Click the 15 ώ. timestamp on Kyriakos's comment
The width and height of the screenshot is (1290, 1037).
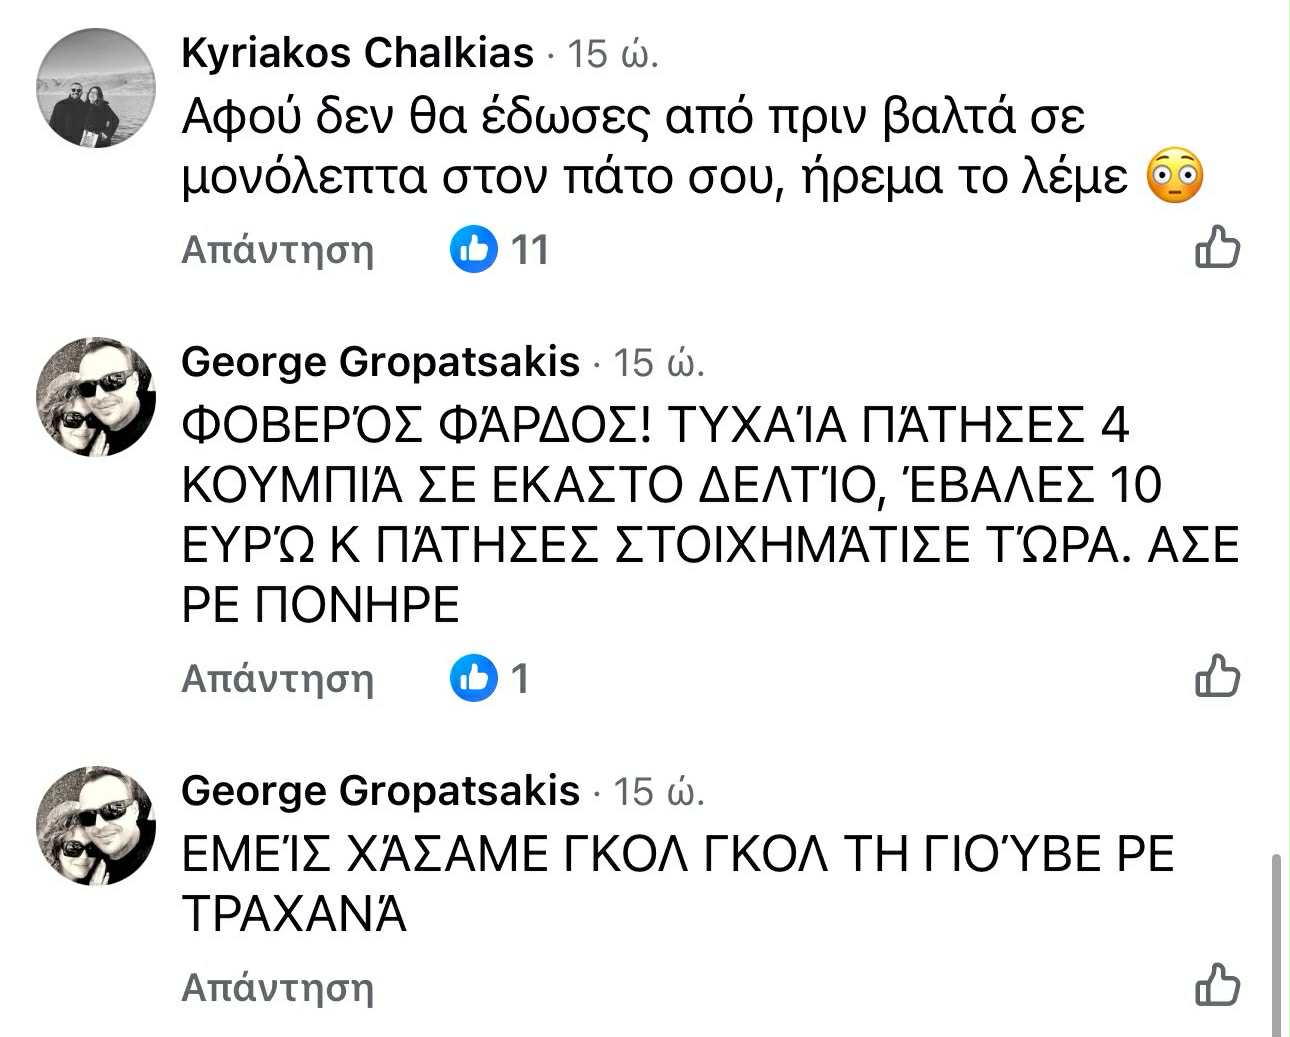point(613,53)
